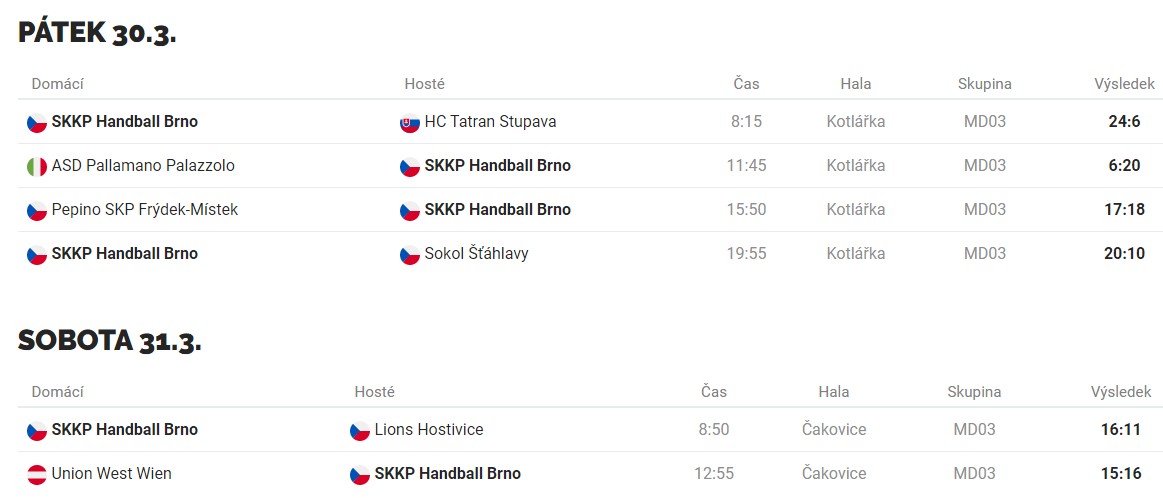Viewport: 1163px width, 498px height.
Task: Click the 24:6 match result
Action: pyautogui.click(x=1124, y=121)
